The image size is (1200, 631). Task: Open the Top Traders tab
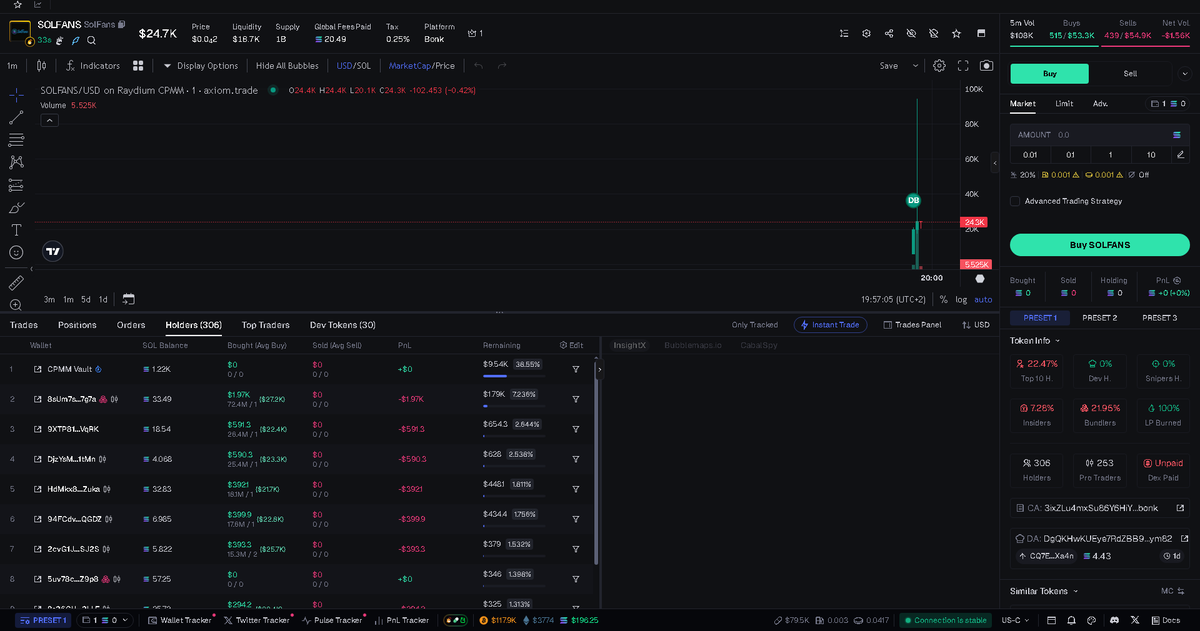pyautogui.click(x=266, y=325)
